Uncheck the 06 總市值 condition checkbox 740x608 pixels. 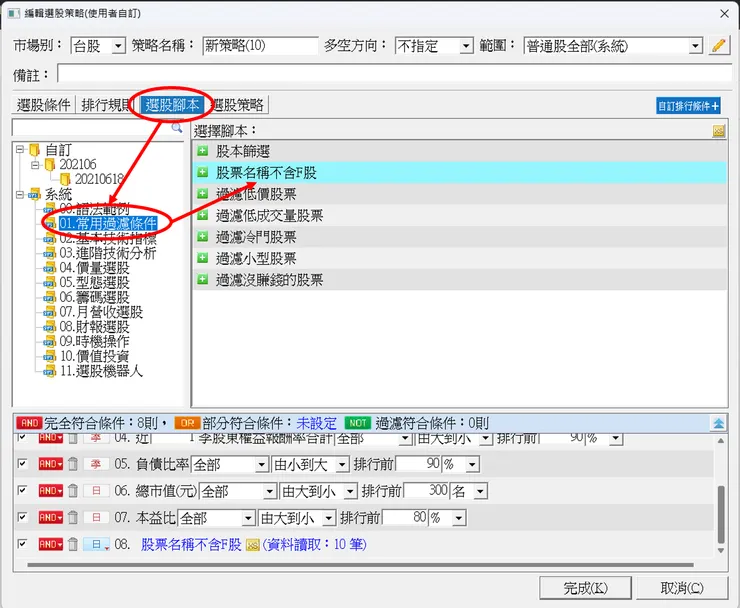[x=22, y=490]
